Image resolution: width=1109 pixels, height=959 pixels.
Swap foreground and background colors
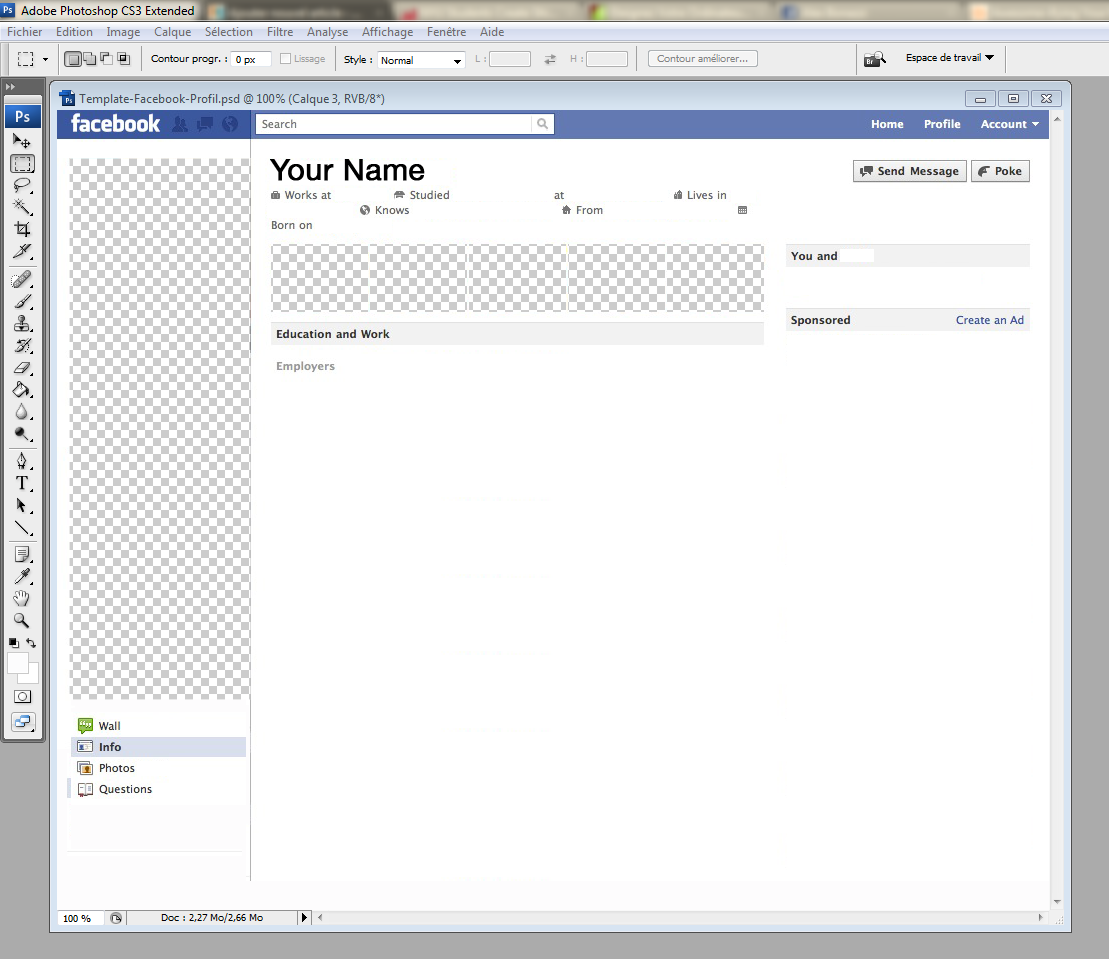coord(32,643)
